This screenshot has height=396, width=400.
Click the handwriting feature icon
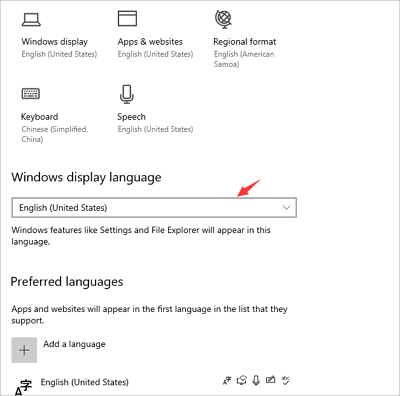271,380
